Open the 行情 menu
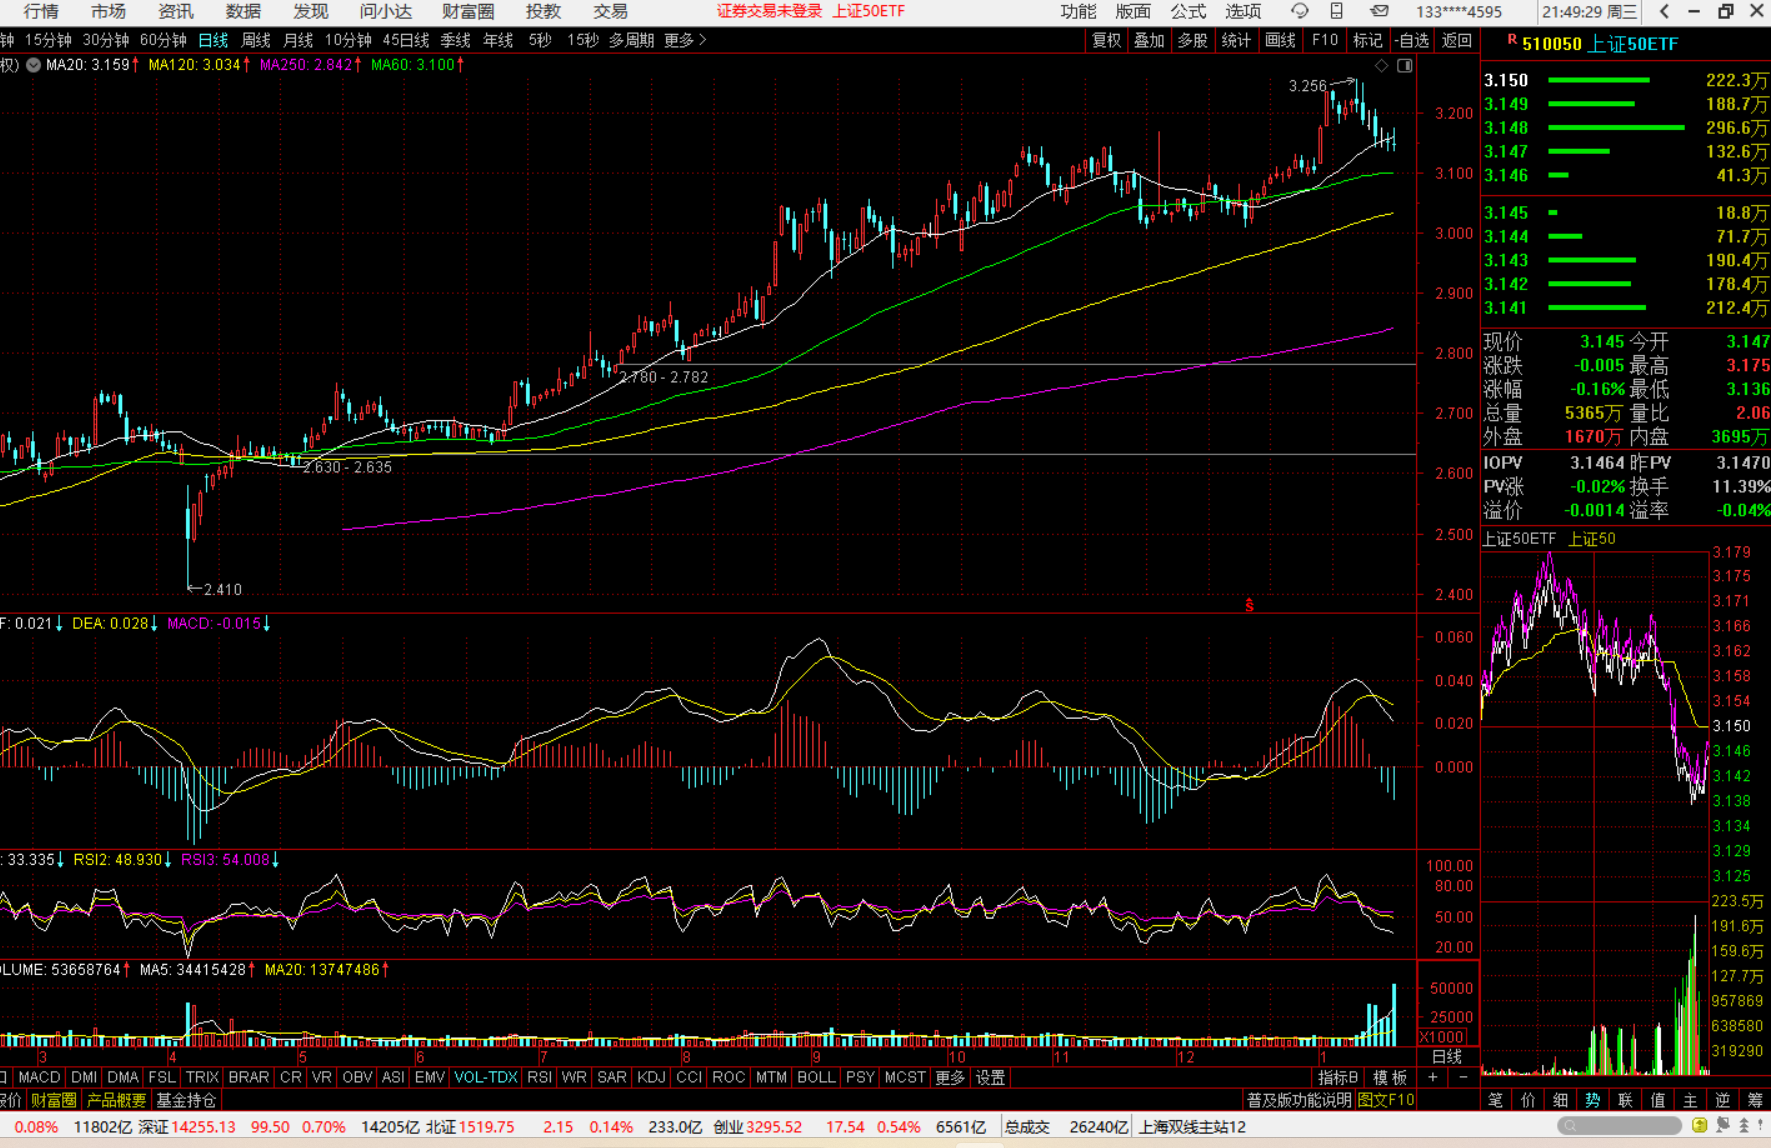1771x1148 pixels. tap(41, 11)
